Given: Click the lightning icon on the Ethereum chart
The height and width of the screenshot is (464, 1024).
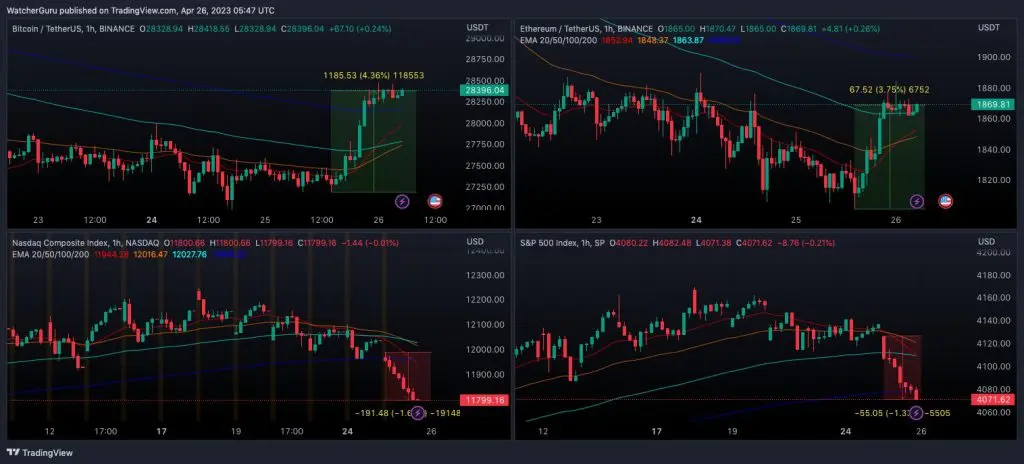Looking at the screenshot, I should click(x=917, y=201).
